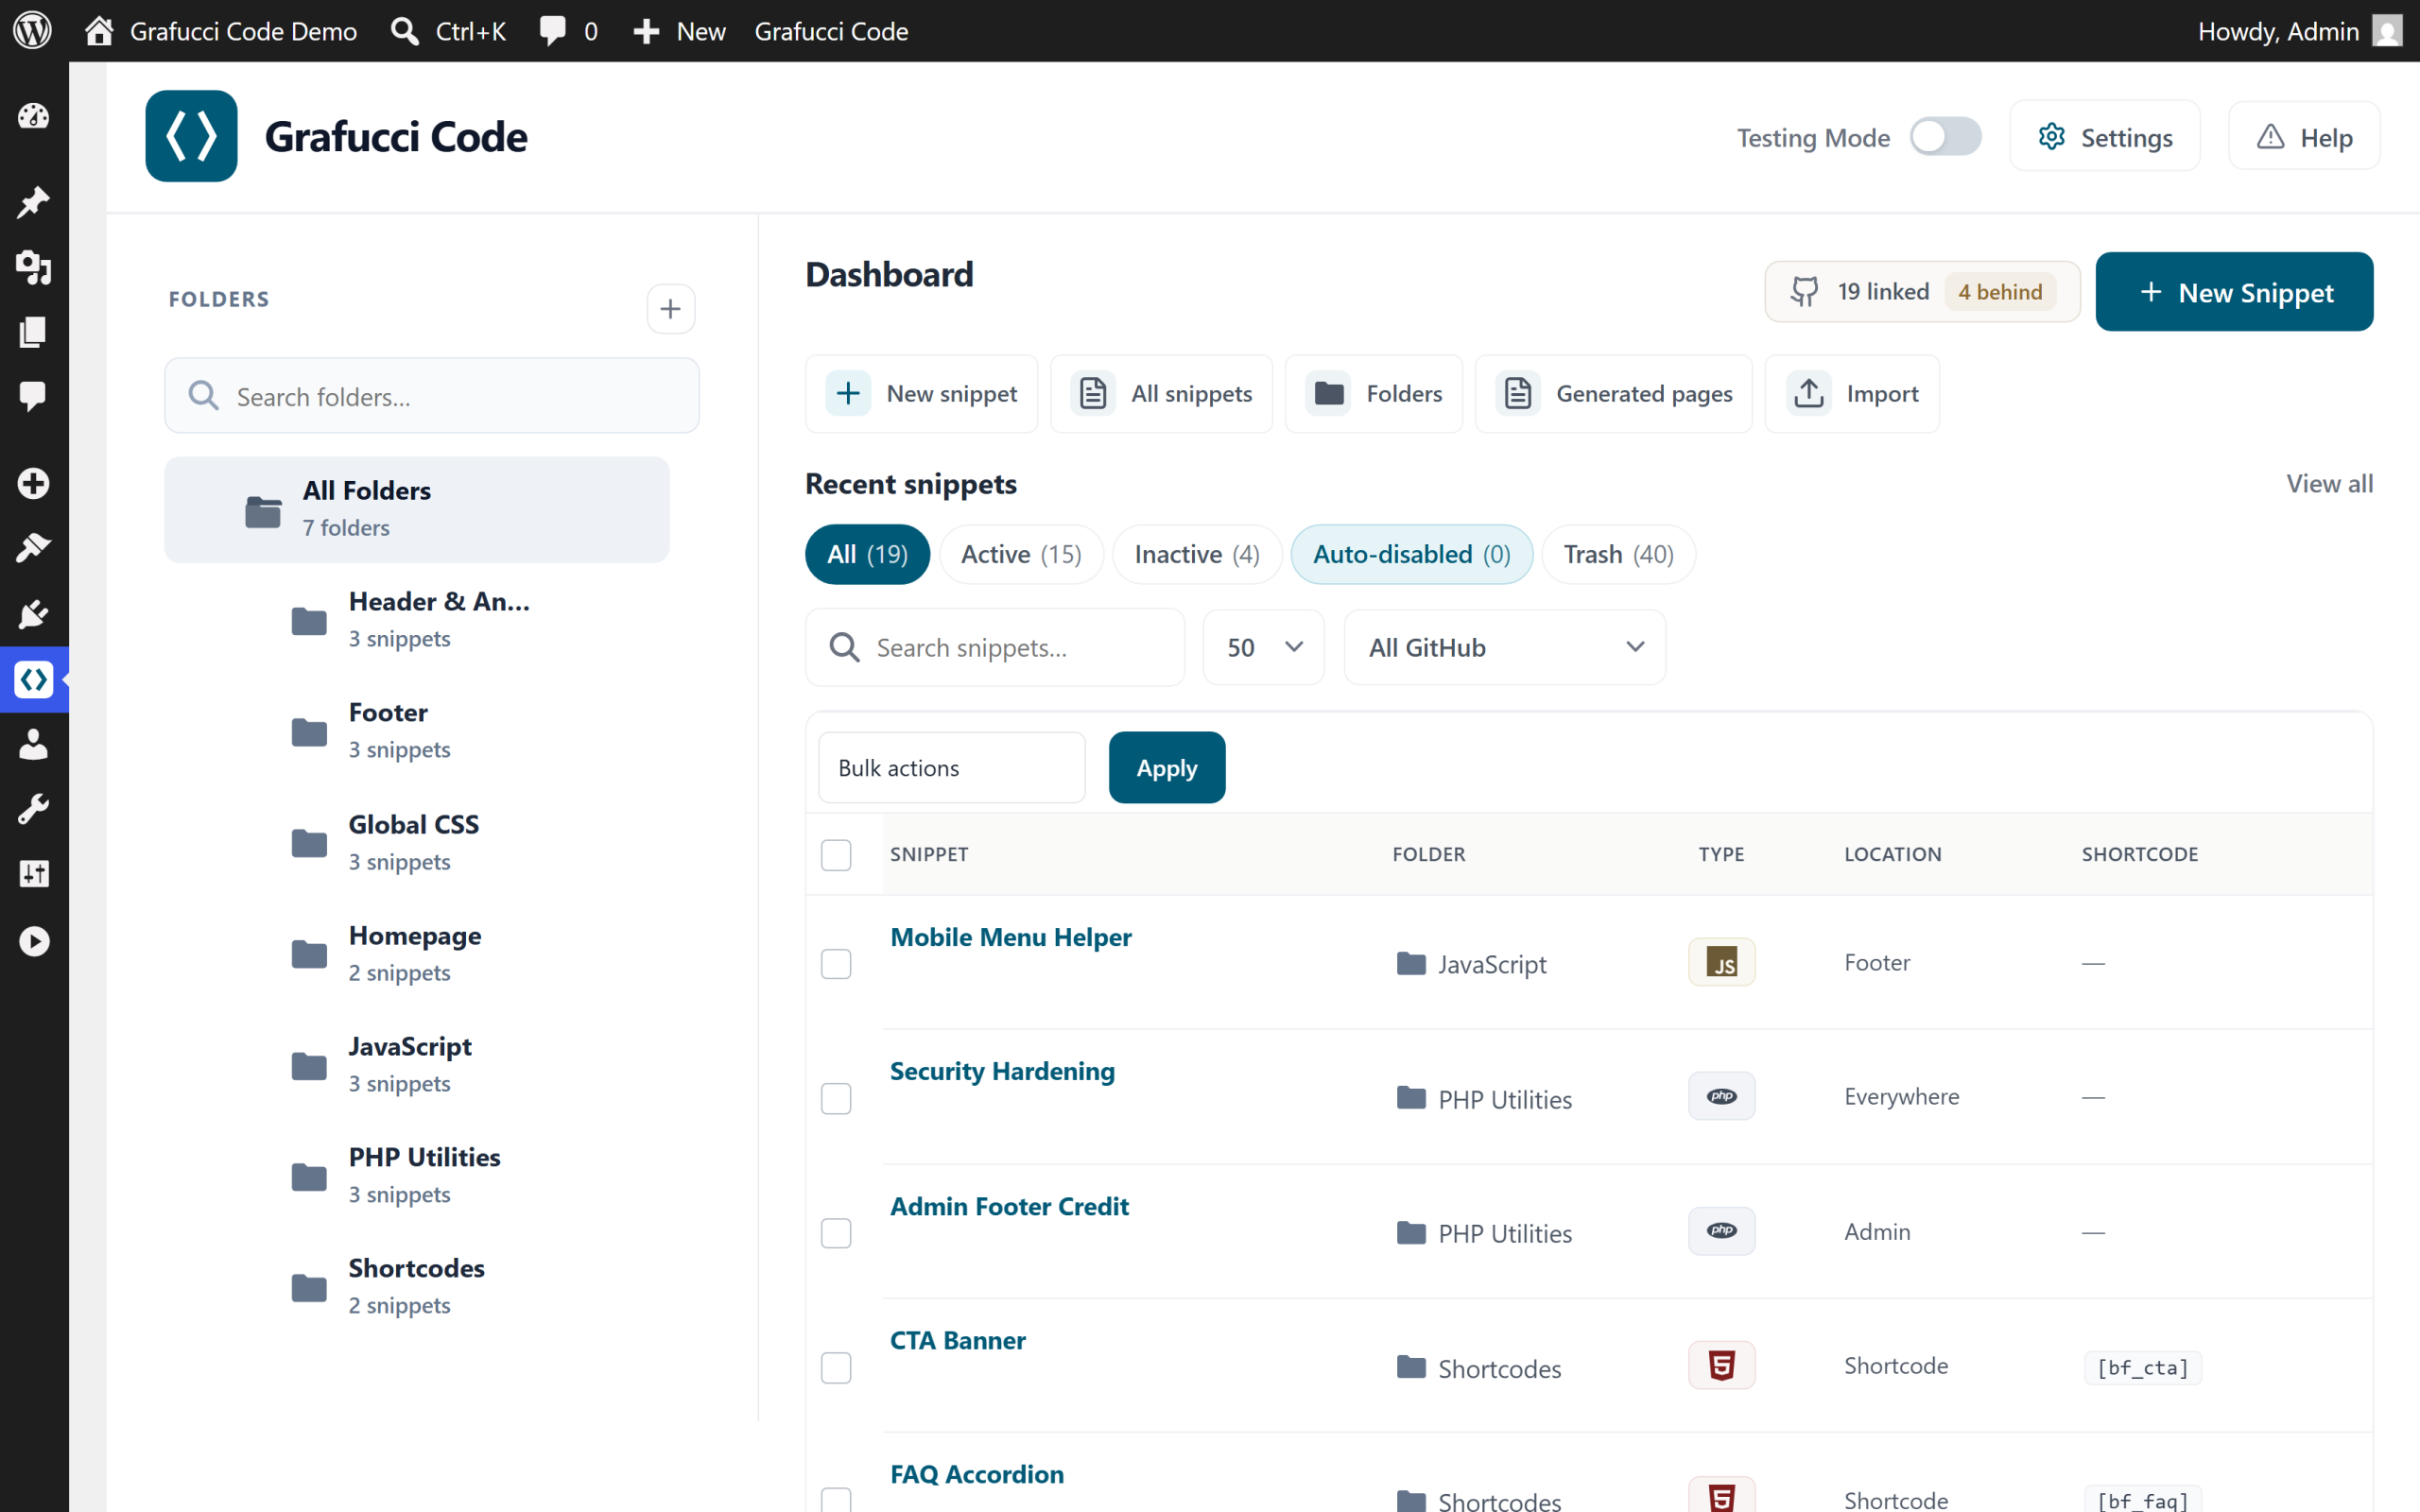Open Pages icon in admin sidebar
Screen dimensions: 2420x1512
click(x=34, y=332)
